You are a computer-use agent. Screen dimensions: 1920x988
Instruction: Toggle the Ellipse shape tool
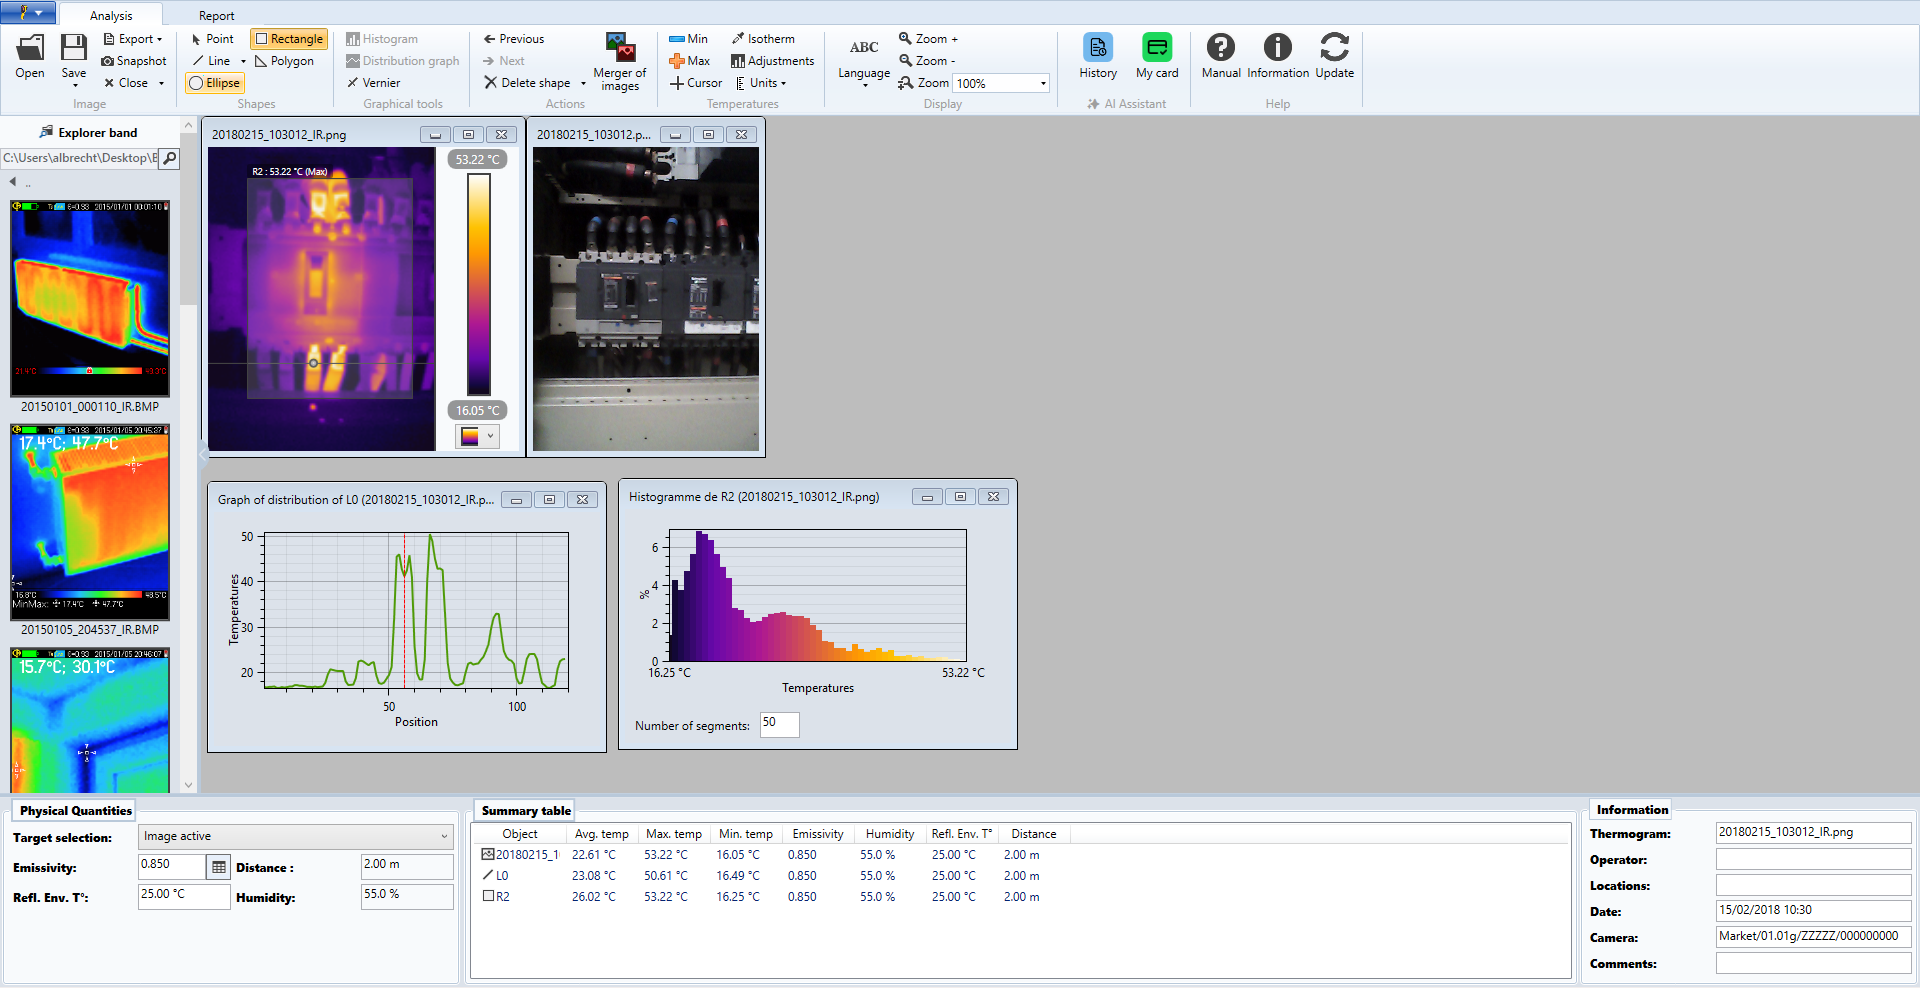(215, 83)
